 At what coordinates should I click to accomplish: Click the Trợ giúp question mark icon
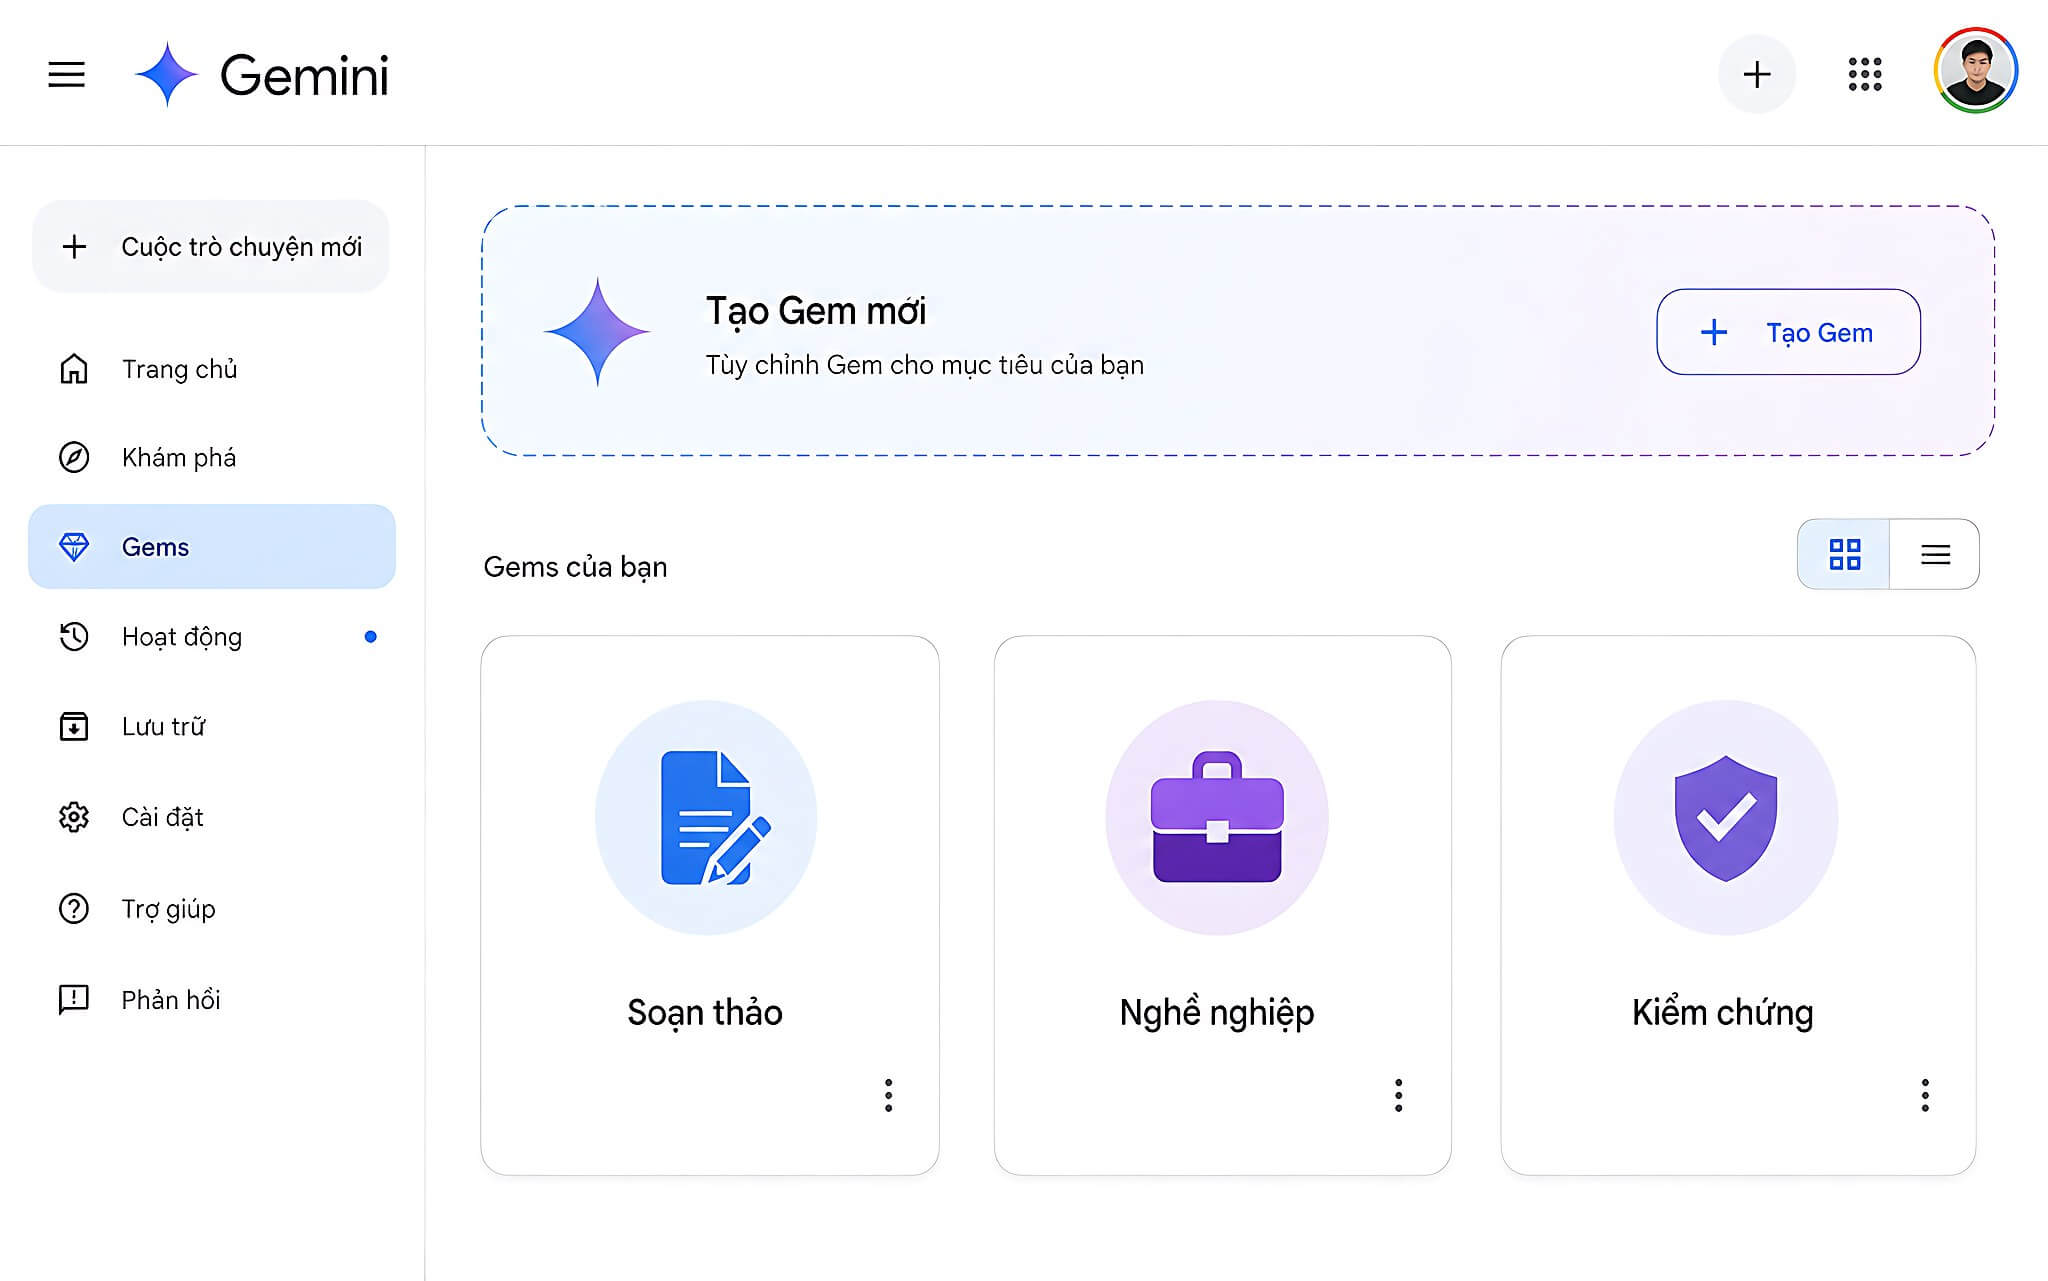(74, 908)
